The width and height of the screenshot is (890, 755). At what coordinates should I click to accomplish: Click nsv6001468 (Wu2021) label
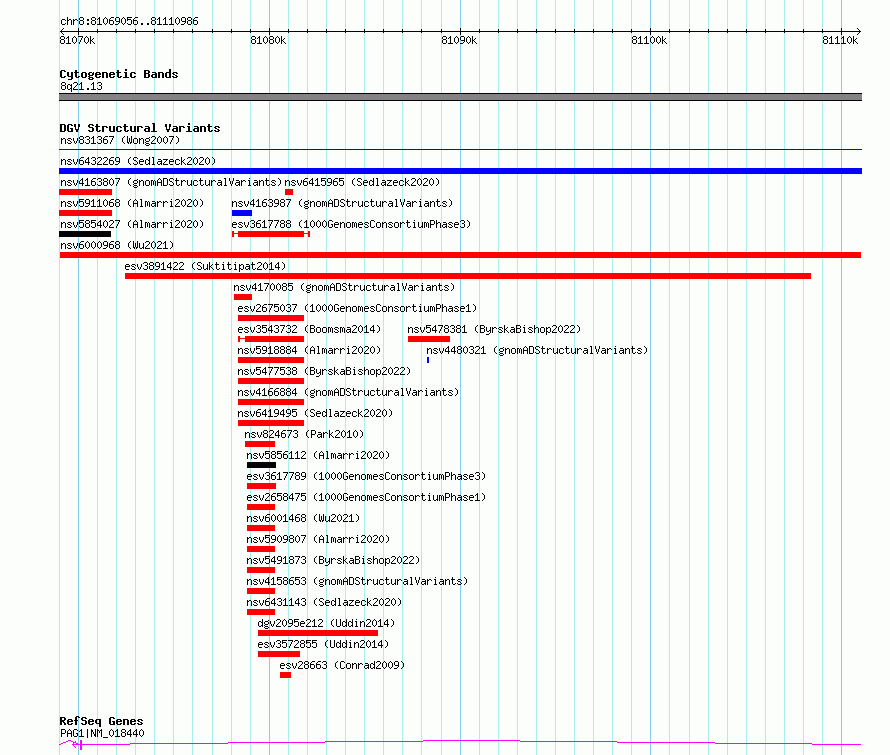click(x=303, y=518)
